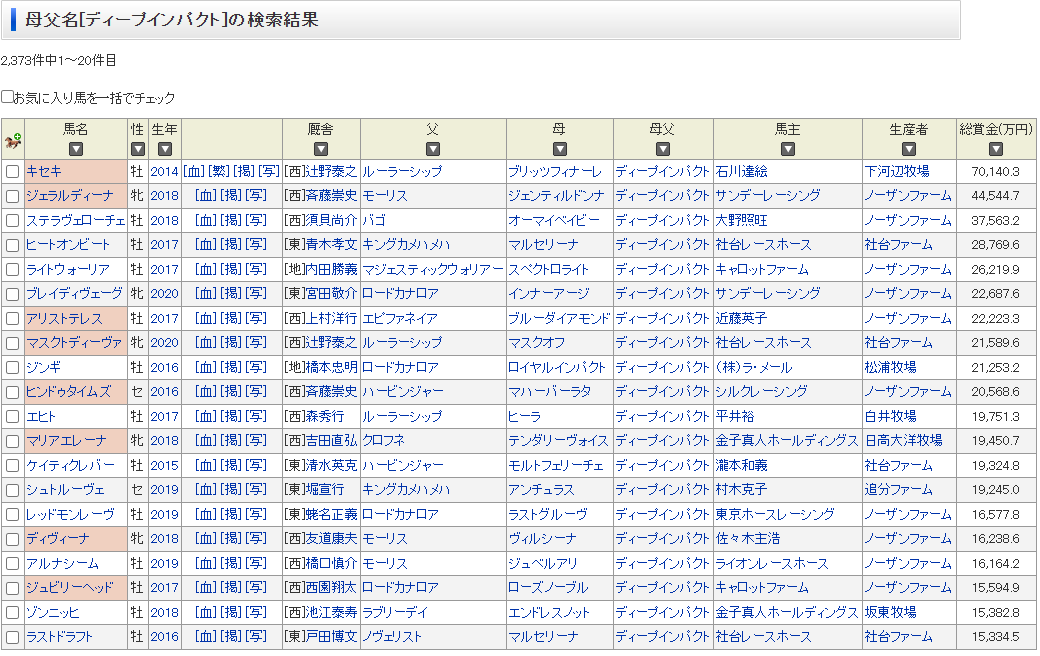
Task: Open owner 東京ホースレーシング link
Action: (x=775, y=514)
